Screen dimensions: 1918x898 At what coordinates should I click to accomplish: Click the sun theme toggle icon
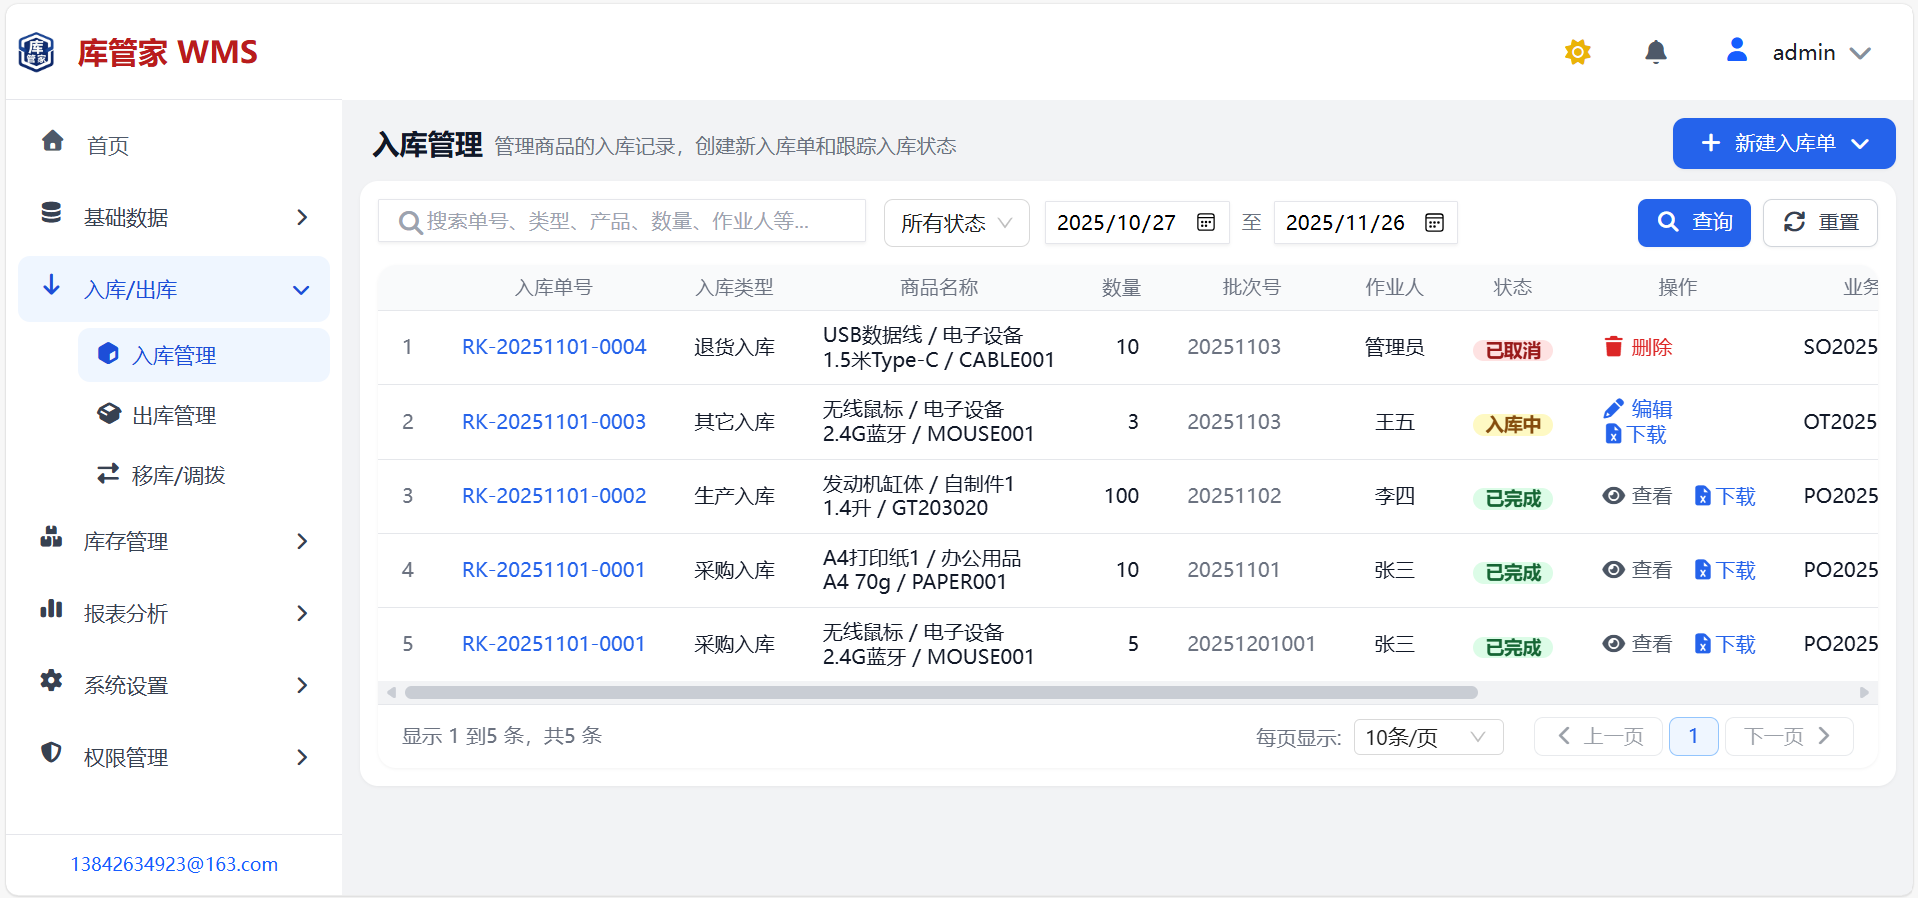(x=1577, y=52)
